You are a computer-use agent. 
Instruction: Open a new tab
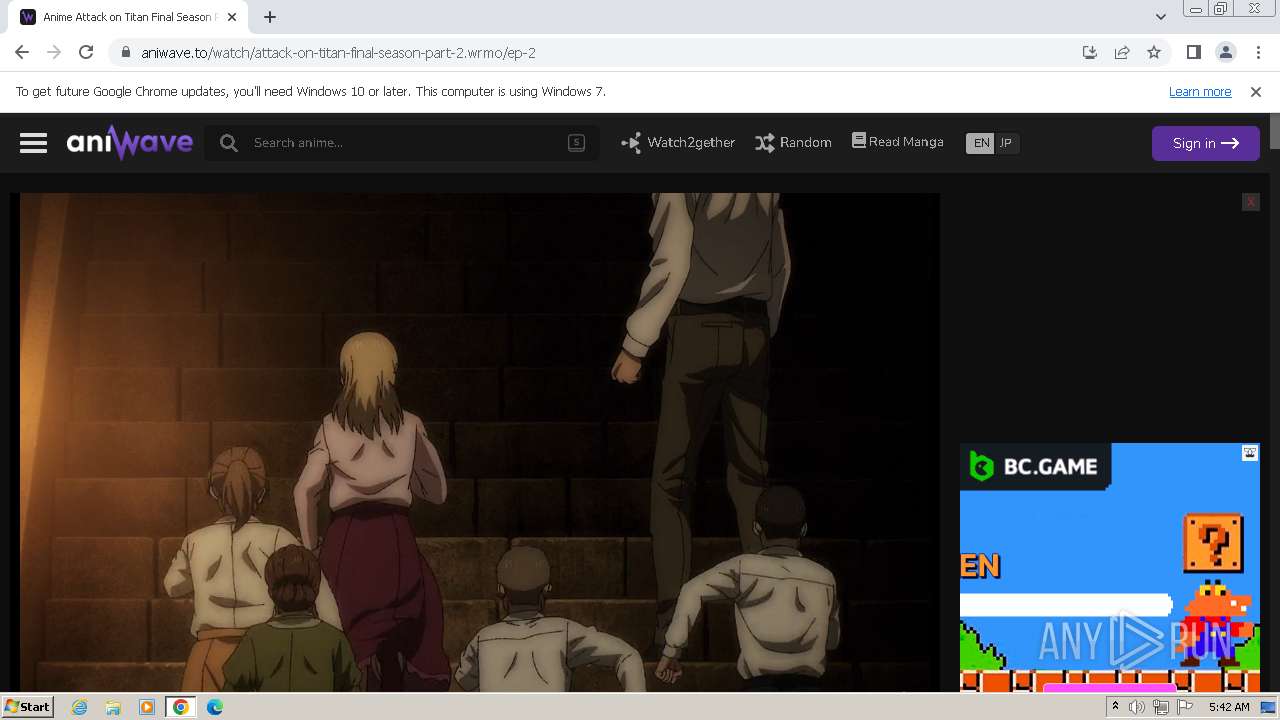270,17
